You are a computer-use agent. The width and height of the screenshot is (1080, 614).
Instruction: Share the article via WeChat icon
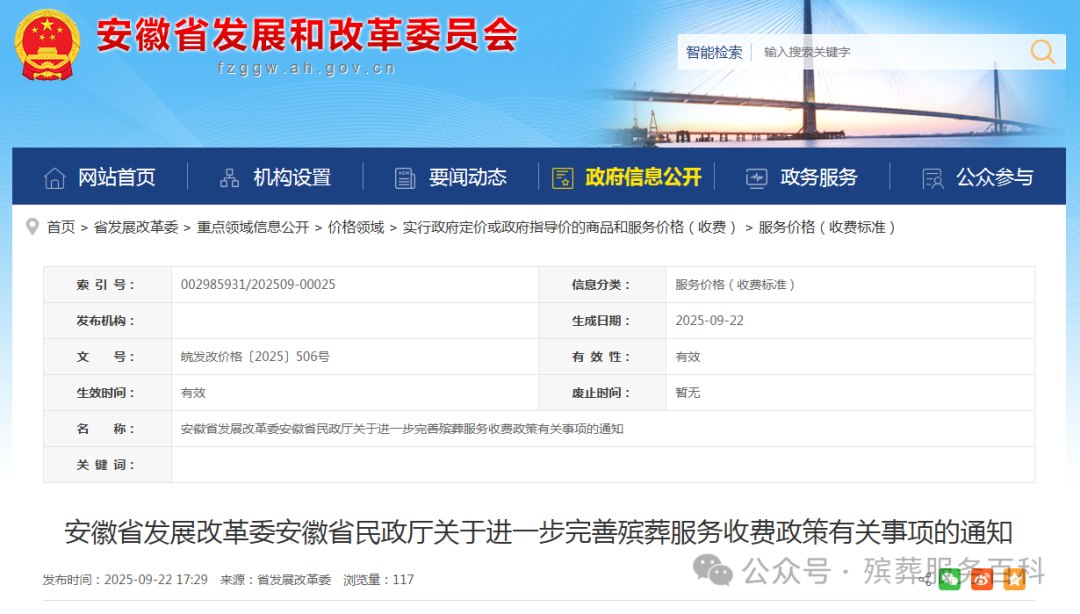[x=950, y=579]
